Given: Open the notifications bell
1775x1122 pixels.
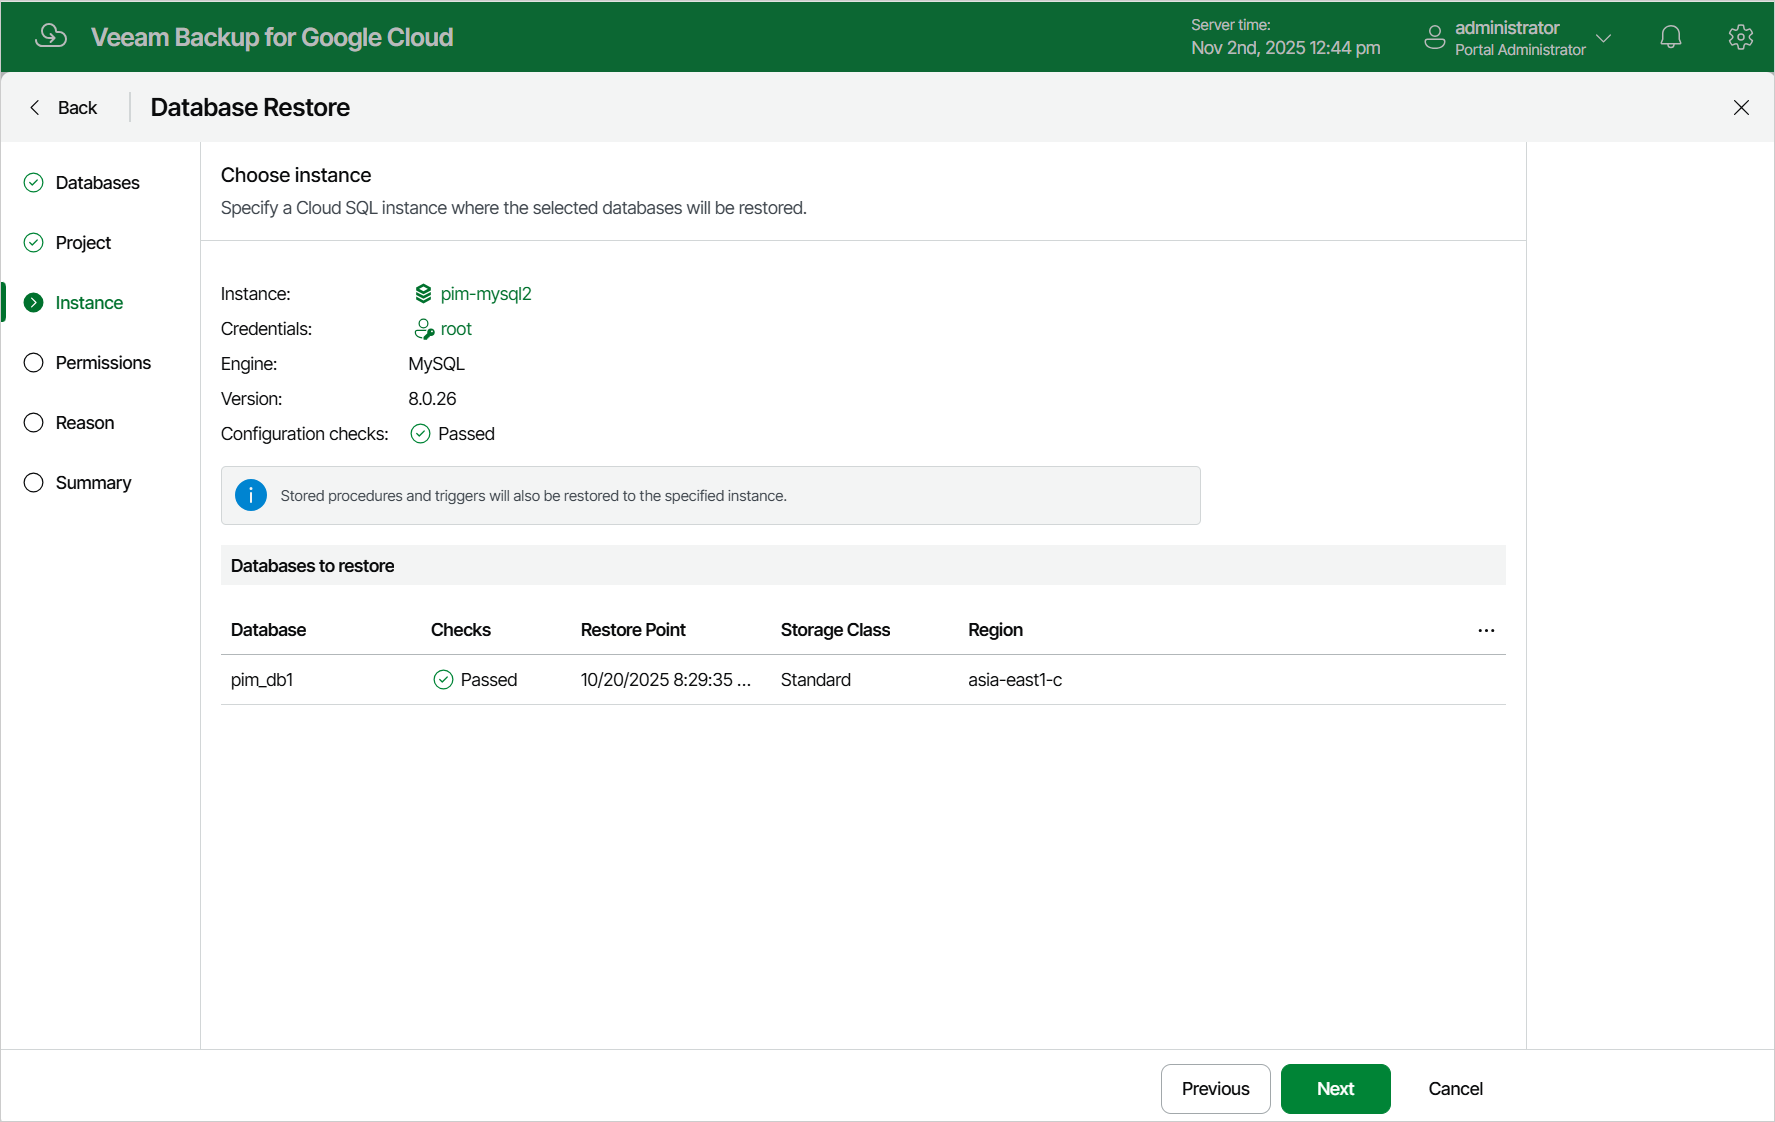Looking at the screenshot, I should (x=1670, y=37).
